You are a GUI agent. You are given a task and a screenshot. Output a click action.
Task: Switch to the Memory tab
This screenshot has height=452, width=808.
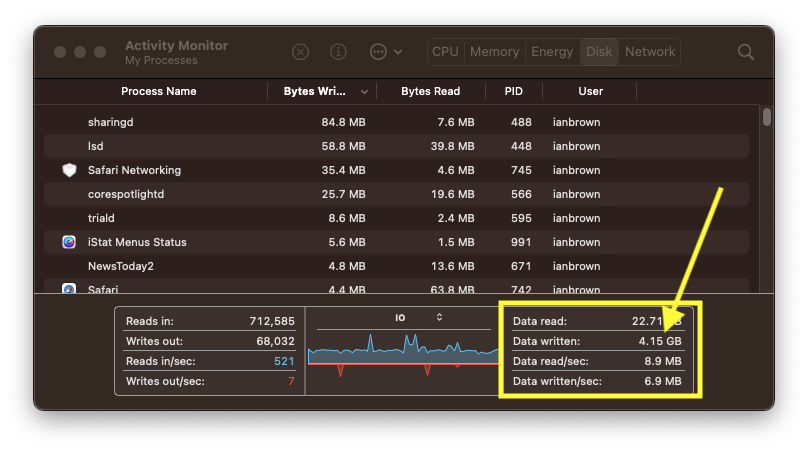pyautogui.click(x=494, y=52)
